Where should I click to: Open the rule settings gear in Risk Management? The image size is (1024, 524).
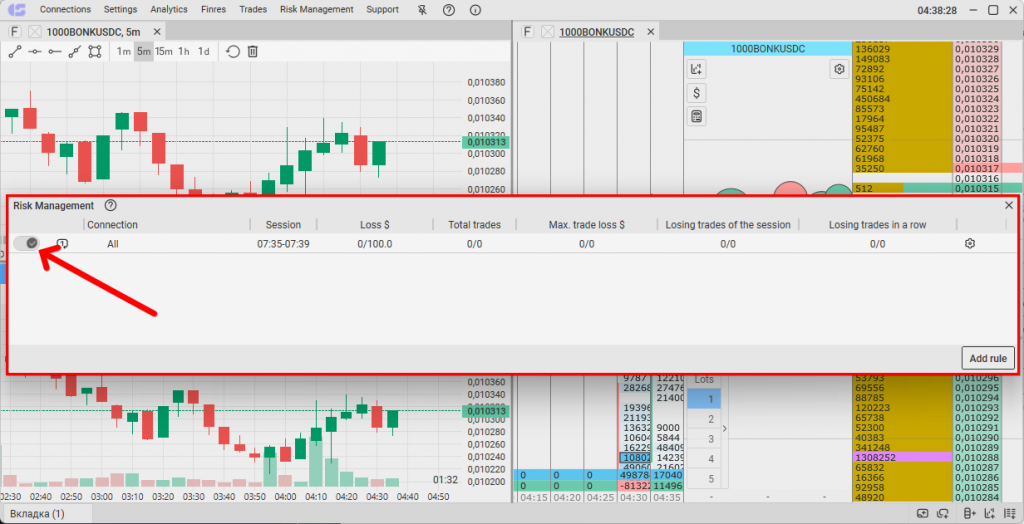coord(970,244)
